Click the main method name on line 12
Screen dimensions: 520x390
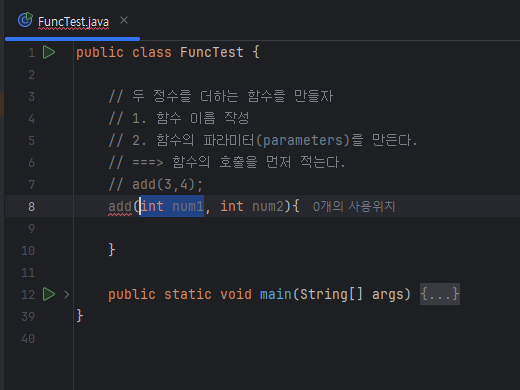coord(275,294)
